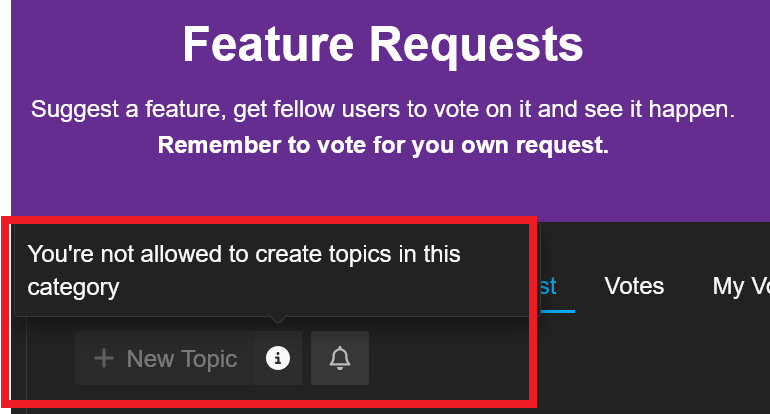Click the New Topic button
This screenshot has width=770, height=414.
click(165, 358)
